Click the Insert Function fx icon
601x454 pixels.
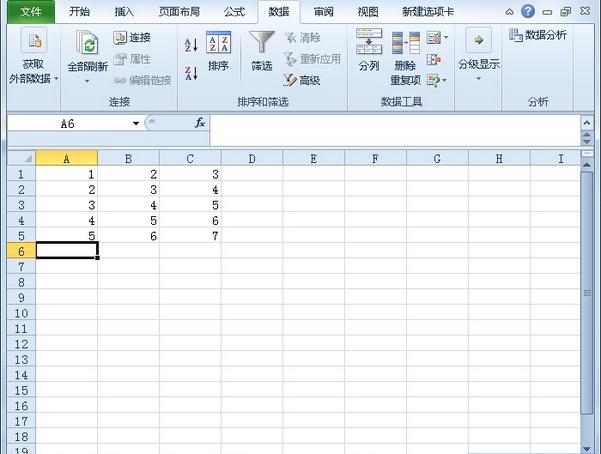click(200, 123)
